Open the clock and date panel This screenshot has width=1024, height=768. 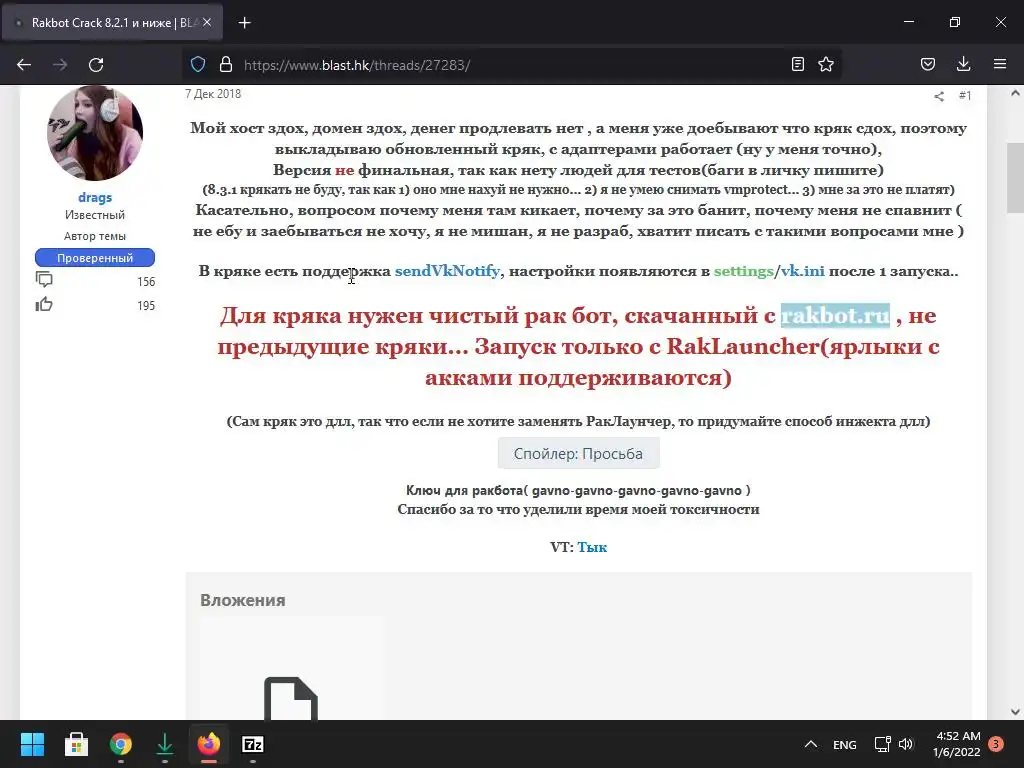(957, 744)
